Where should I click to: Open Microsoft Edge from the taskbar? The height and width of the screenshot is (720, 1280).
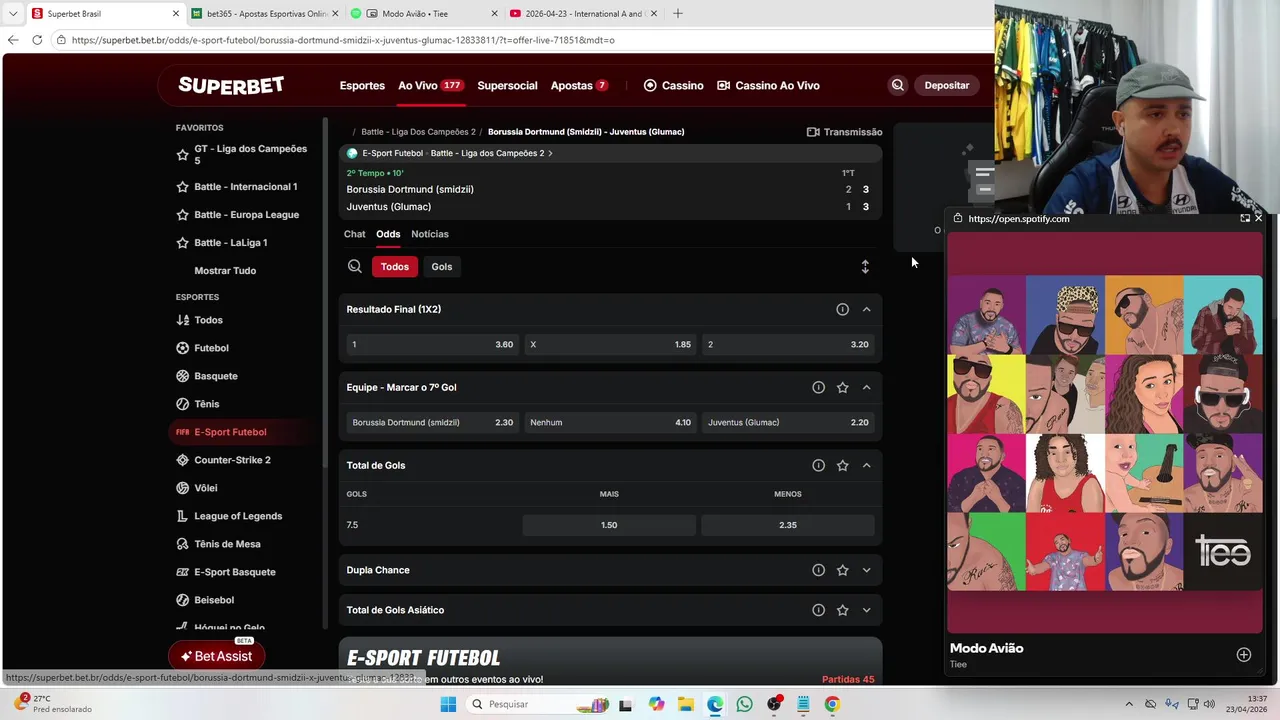[715, 704]
